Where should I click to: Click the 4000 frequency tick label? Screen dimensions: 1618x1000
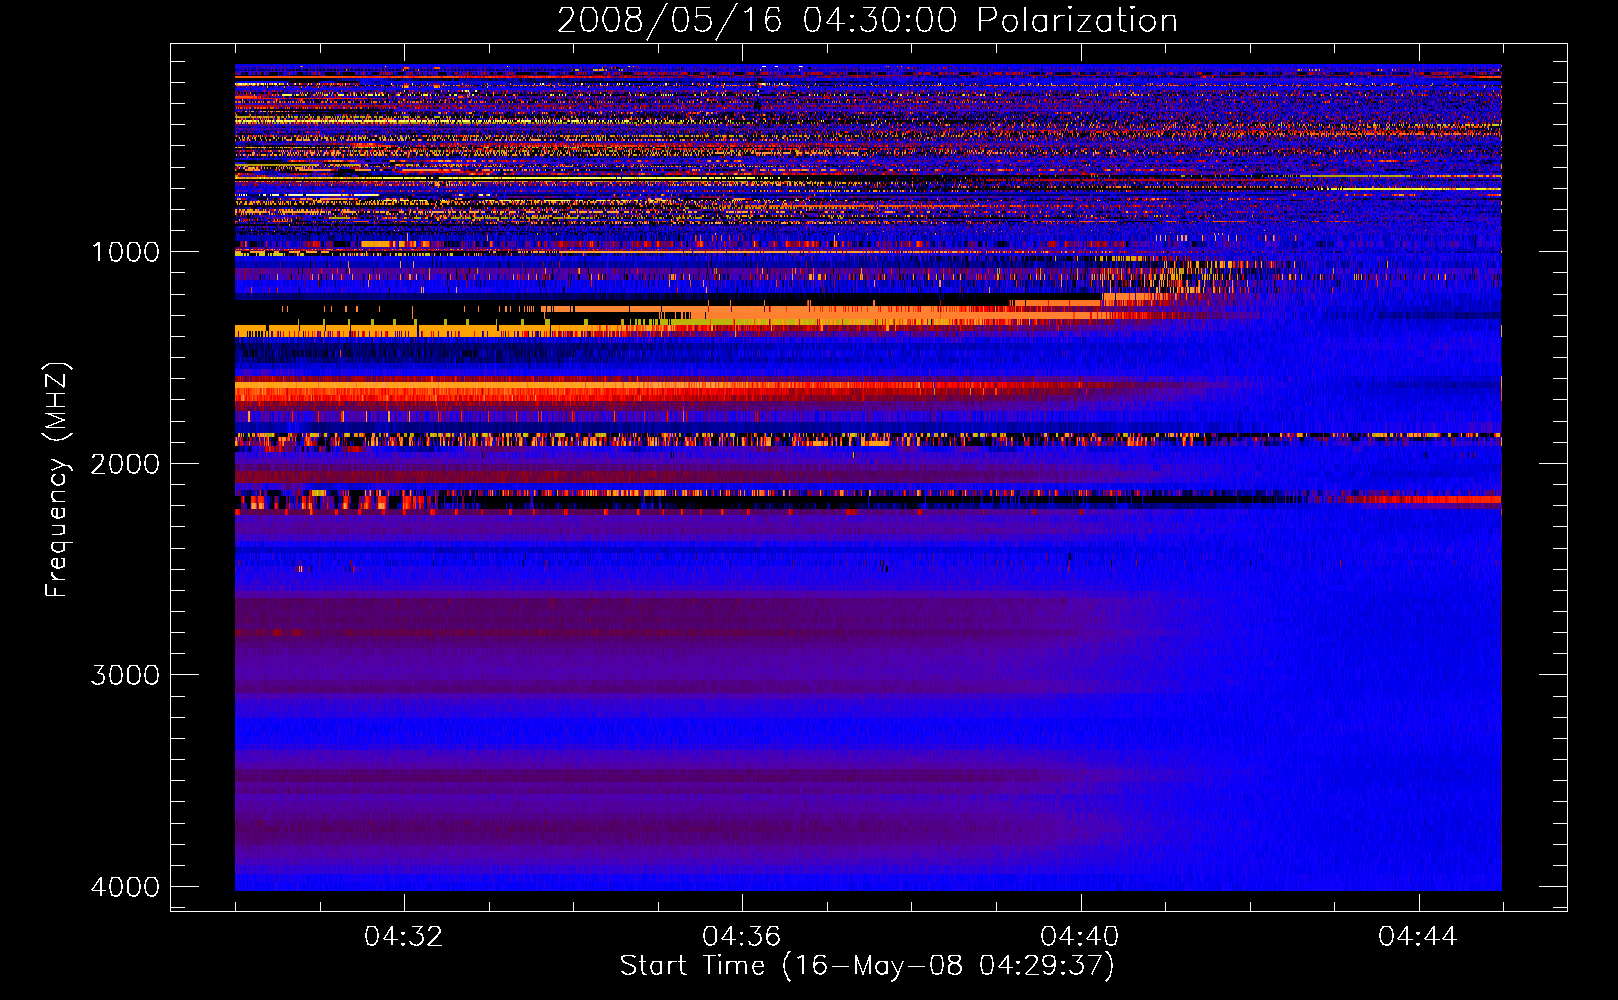coord(125,887)
